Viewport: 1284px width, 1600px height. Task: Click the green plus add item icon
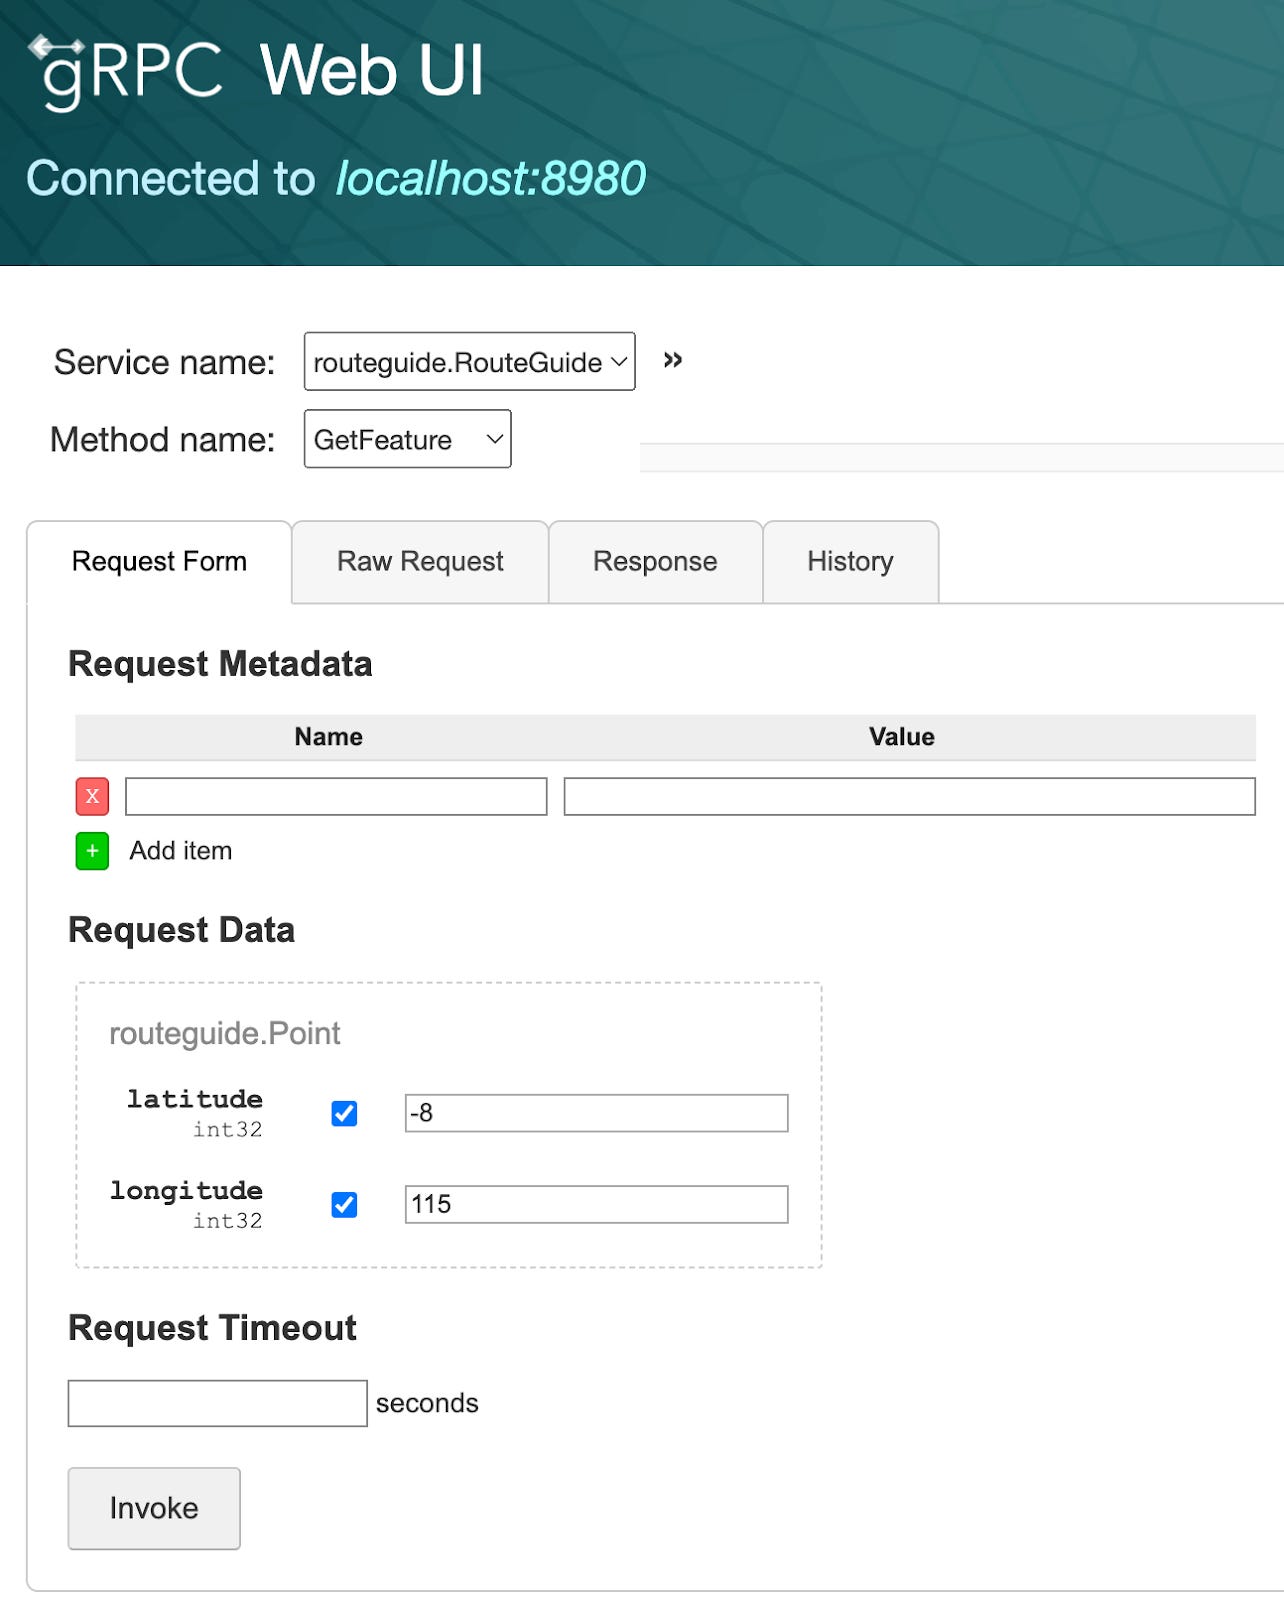92,851
